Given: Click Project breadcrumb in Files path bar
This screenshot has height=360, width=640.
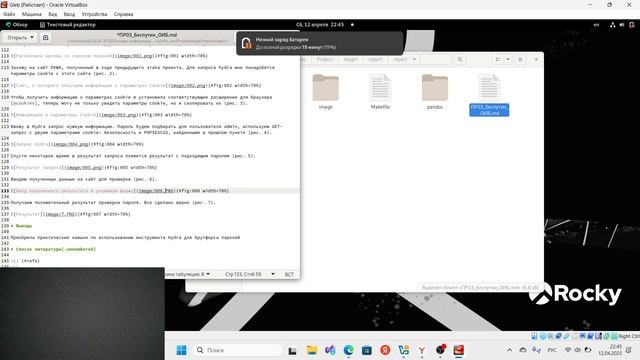Looking at the screenshot, I should (x=324, y=60).
